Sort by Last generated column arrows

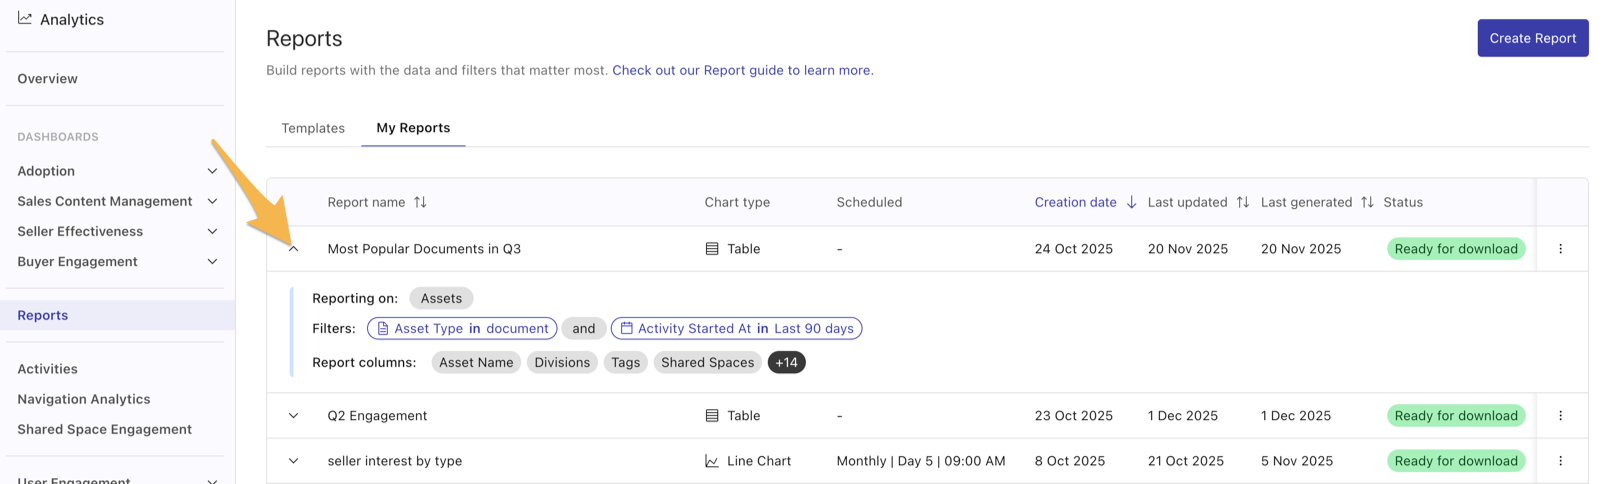1367,202
